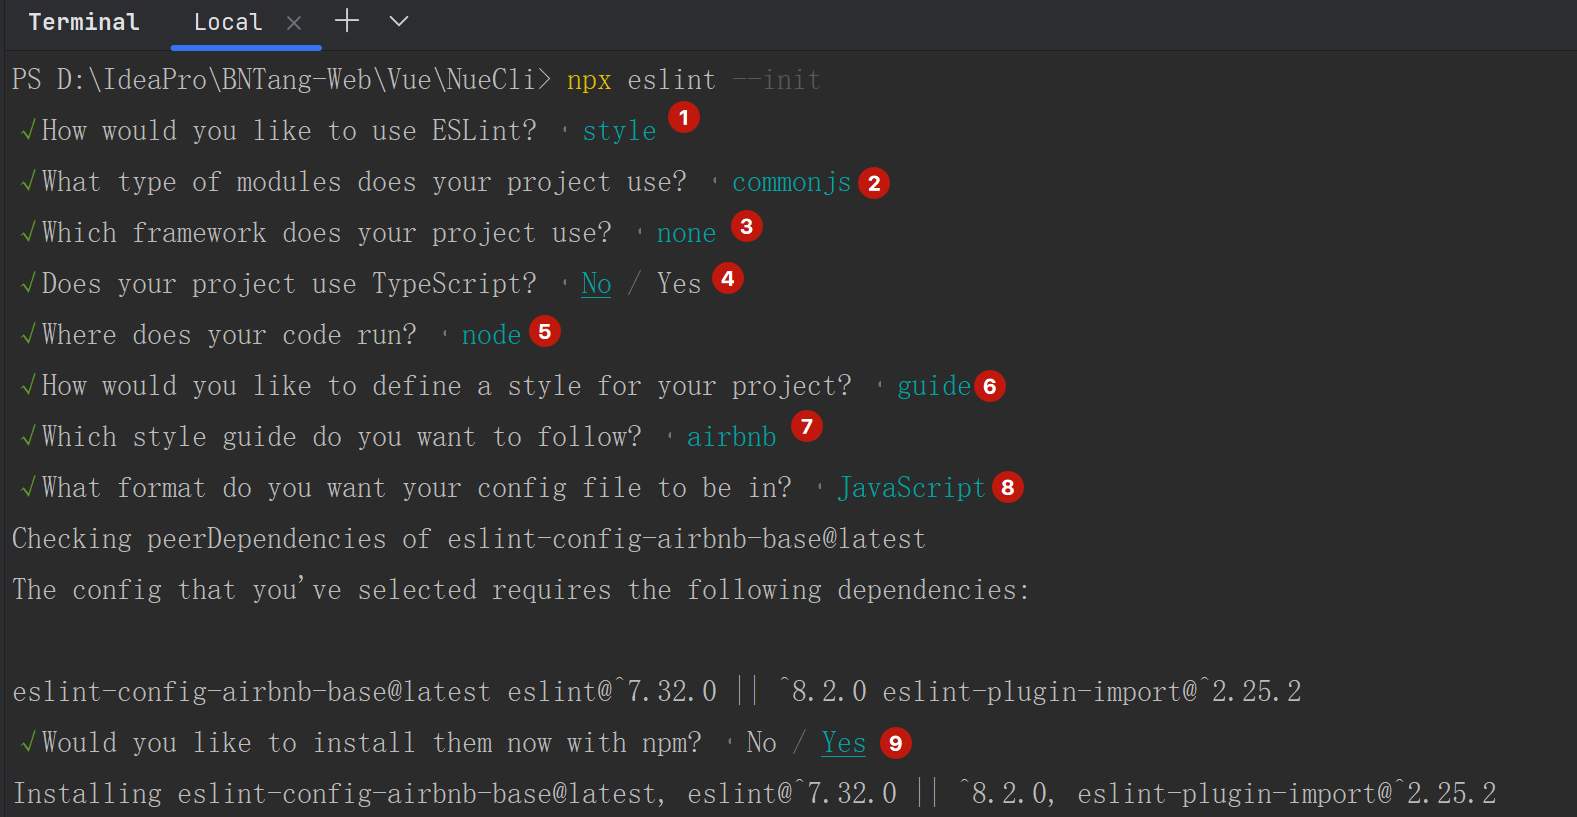
Task: Click the 'npx' command word
Action: tap(589, 80)
